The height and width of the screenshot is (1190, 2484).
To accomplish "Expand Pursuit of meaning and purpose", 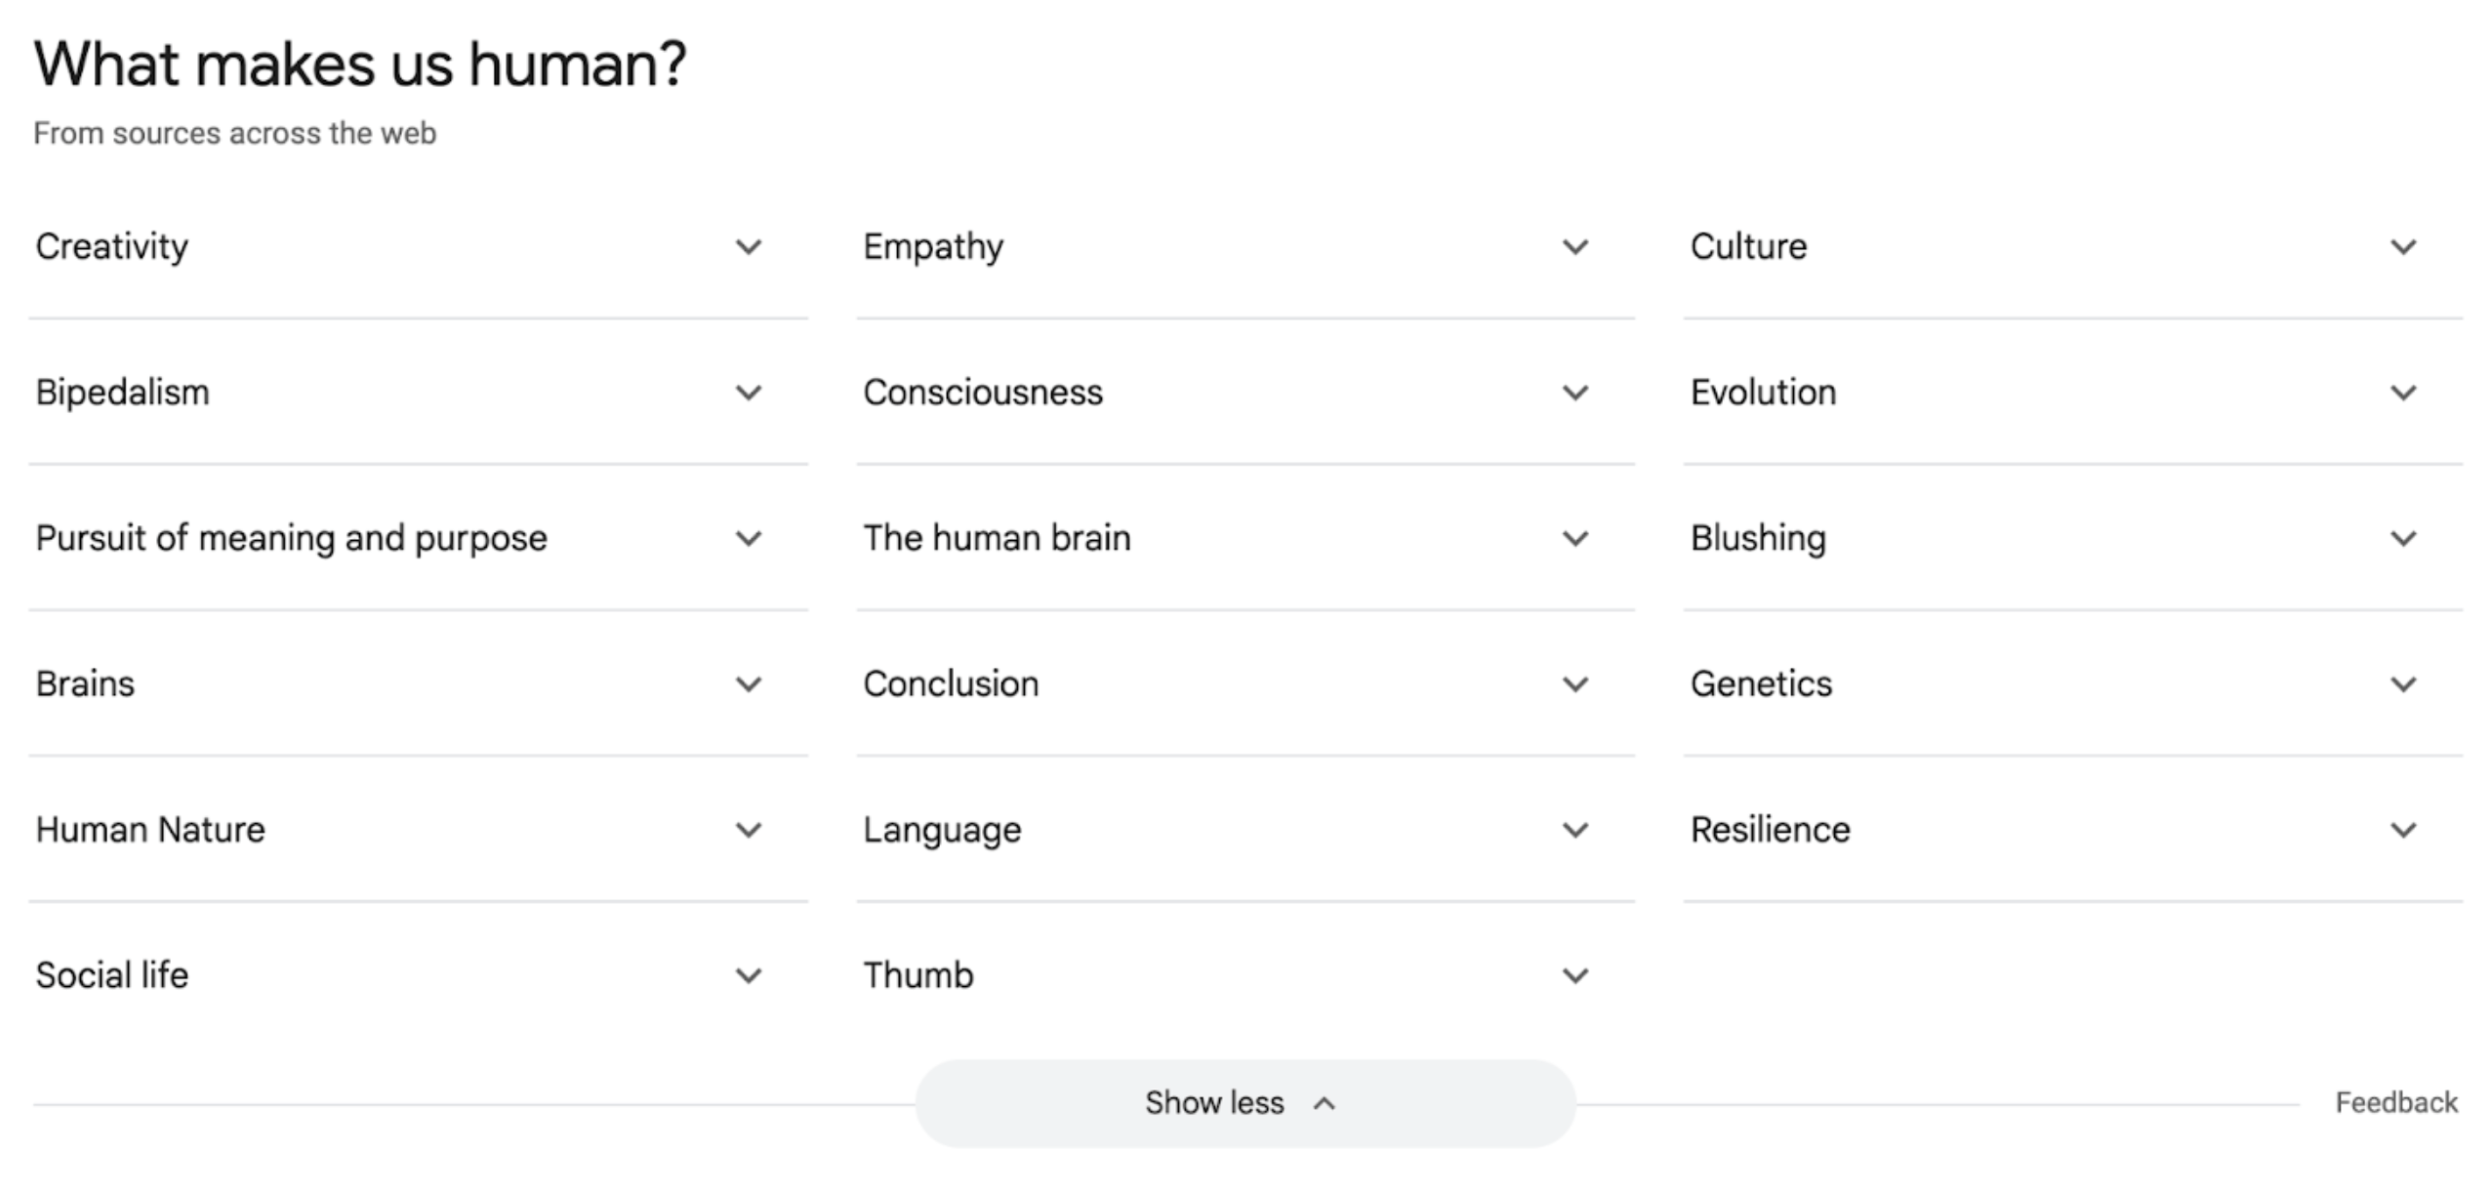I will click(749, 538).
